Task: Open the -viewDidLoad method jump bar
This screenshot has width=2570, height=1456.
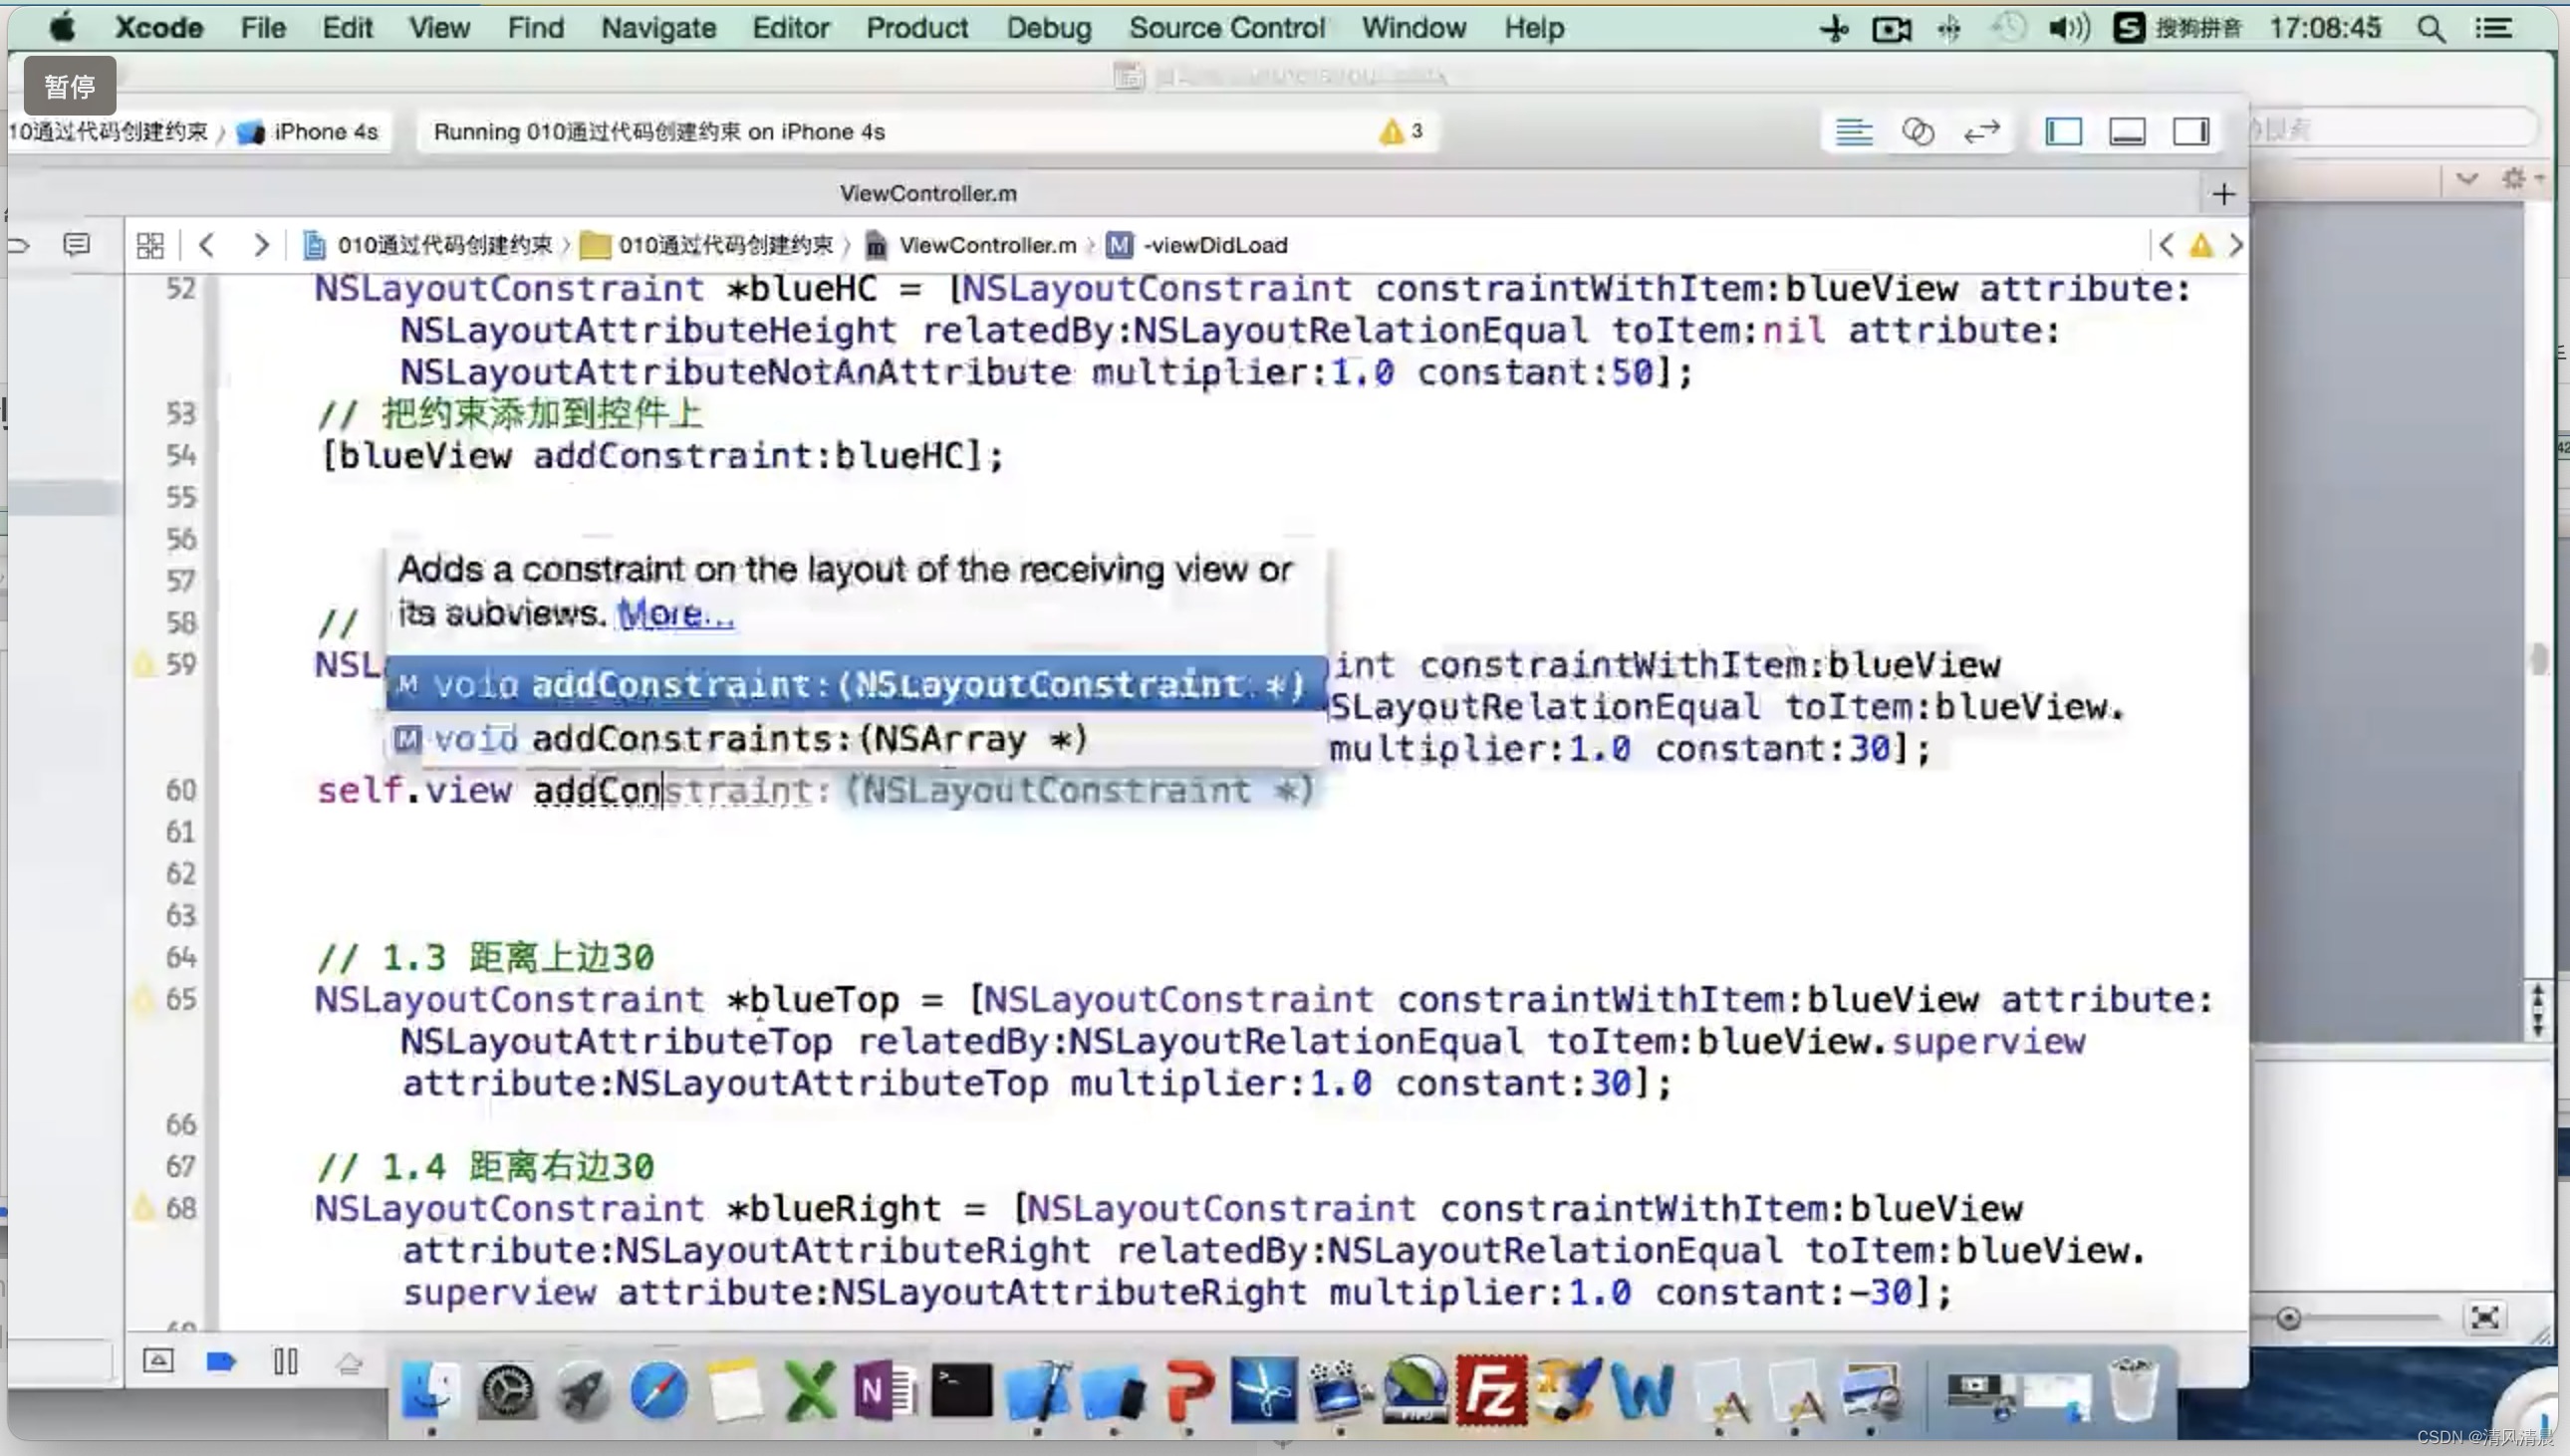Action: [1214, 245]
